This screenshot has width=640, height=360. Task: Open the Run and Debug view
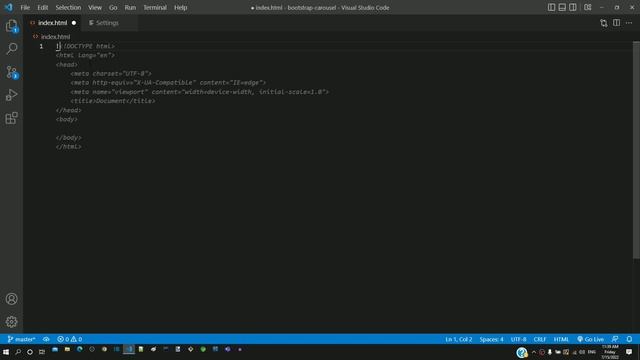tap(11, 95)
